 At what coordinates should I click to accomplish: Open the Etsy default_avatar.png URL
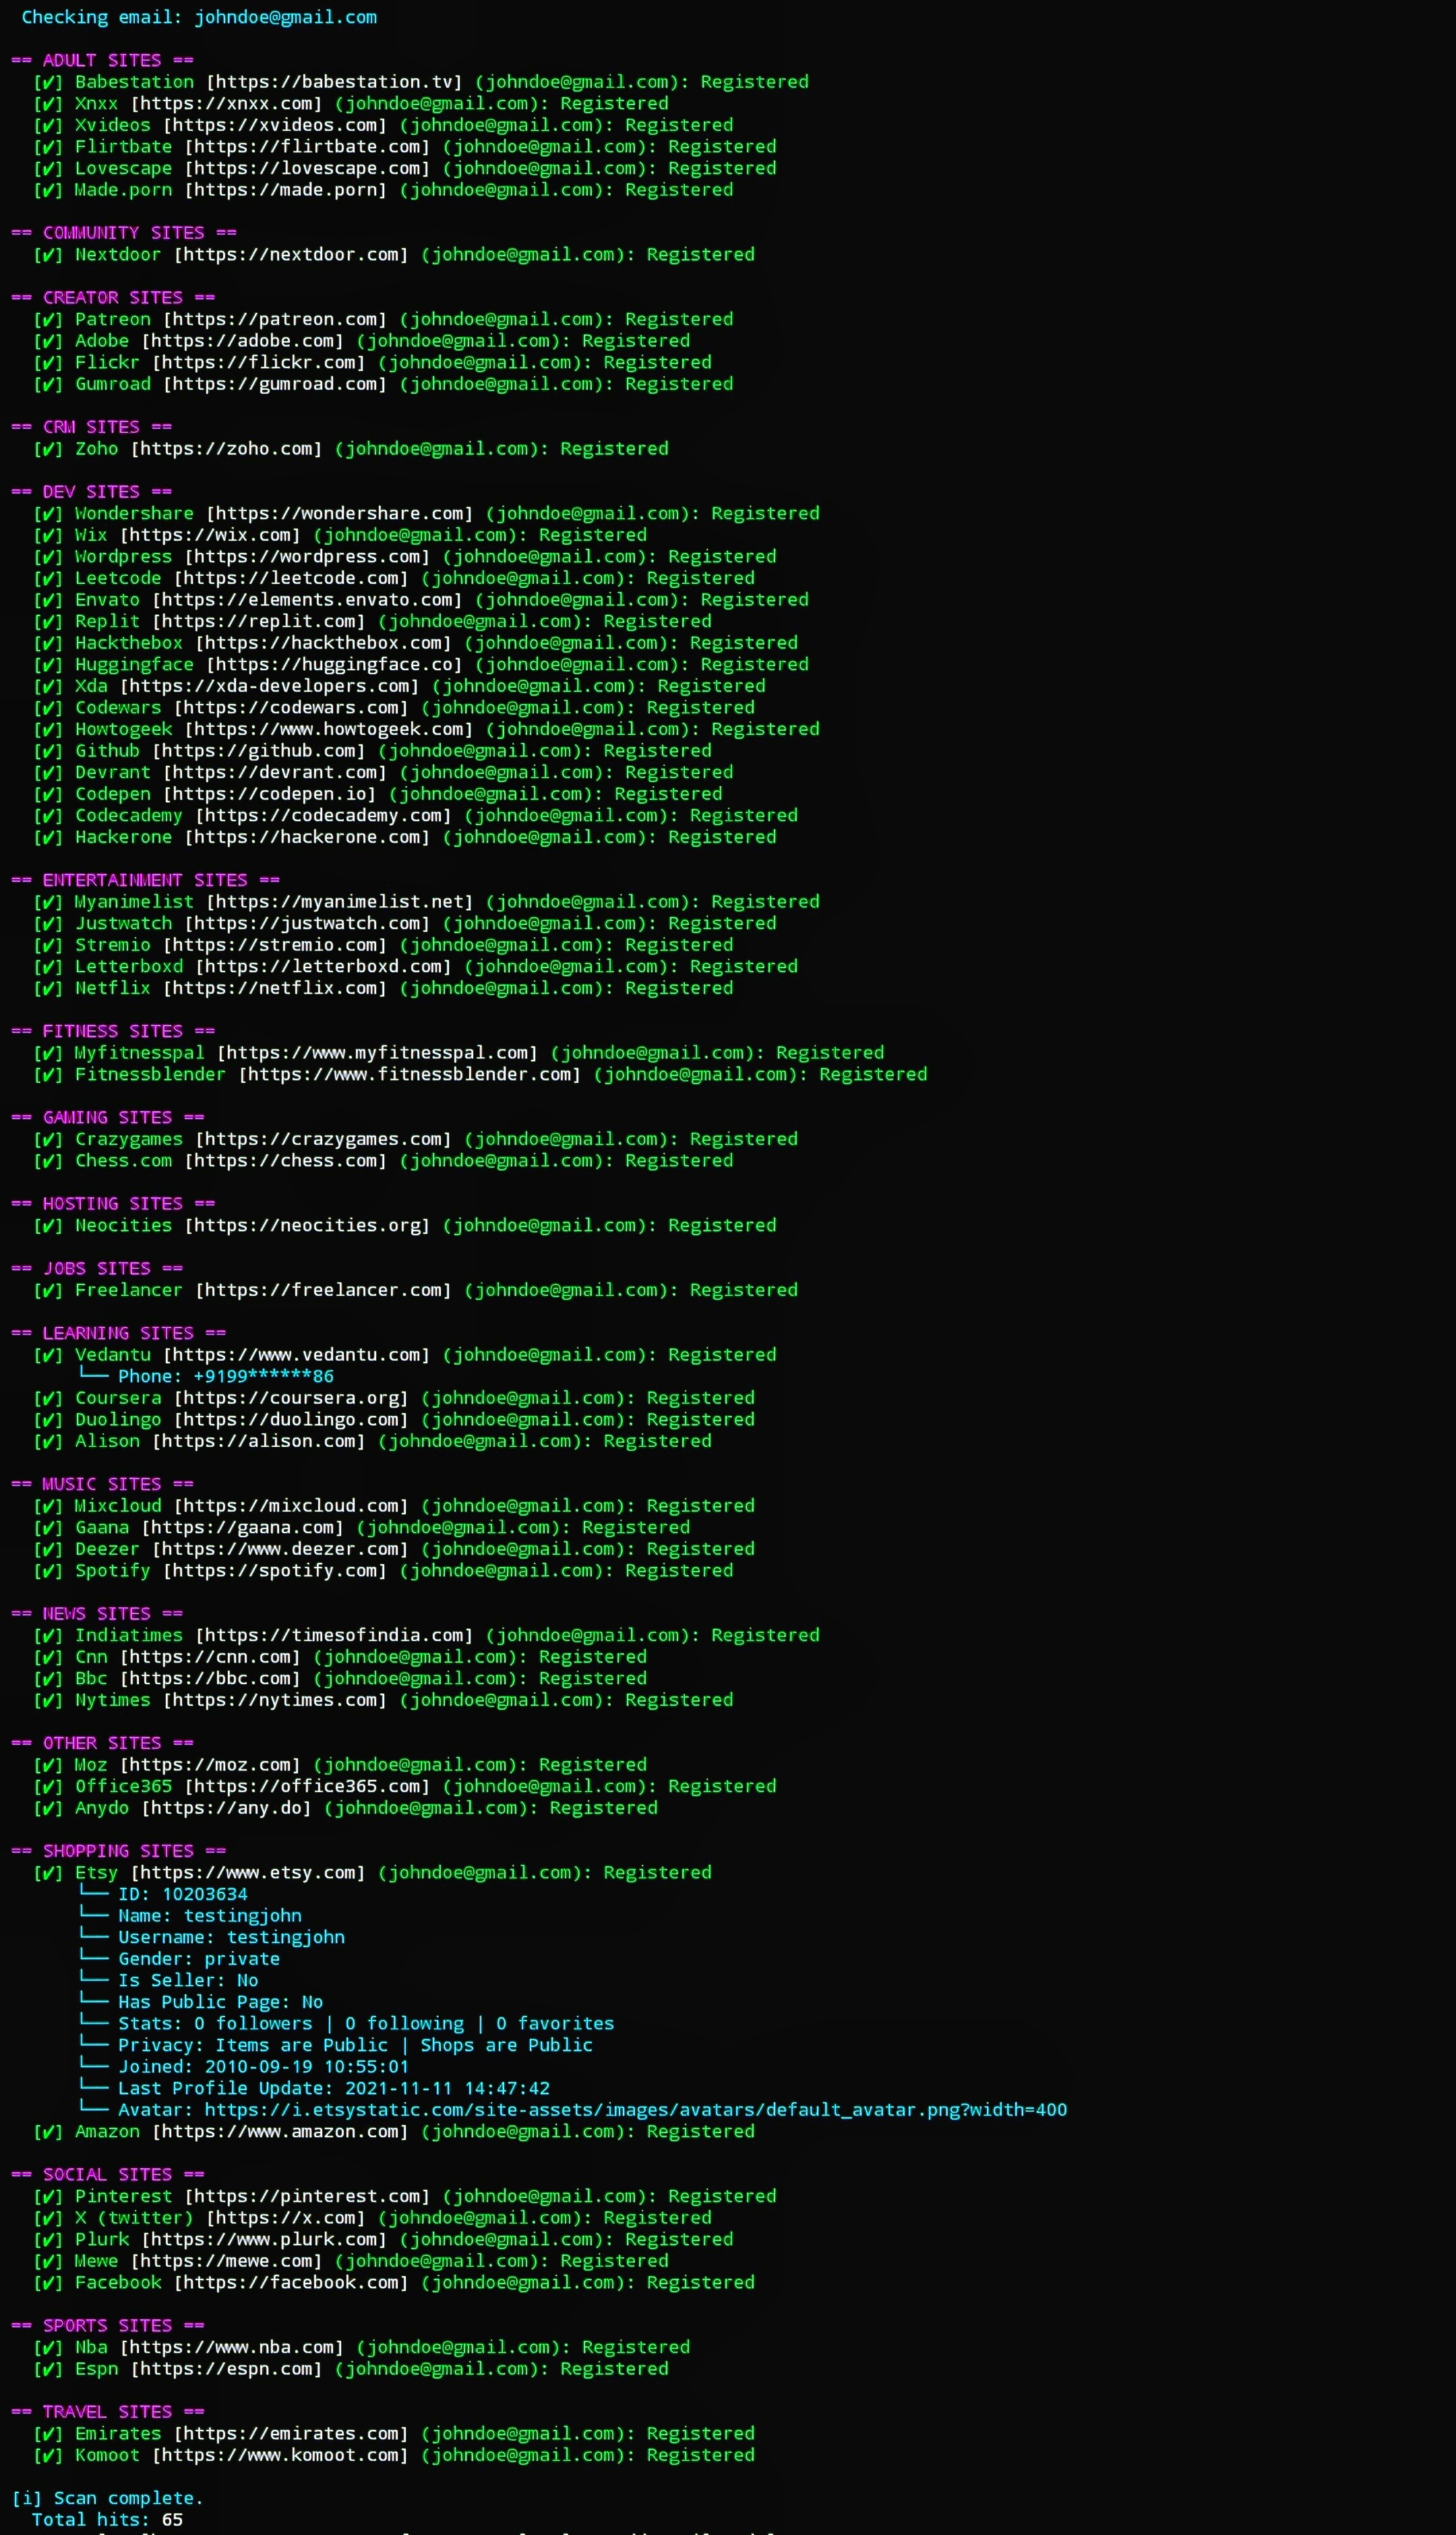[x=635, y=2109]
